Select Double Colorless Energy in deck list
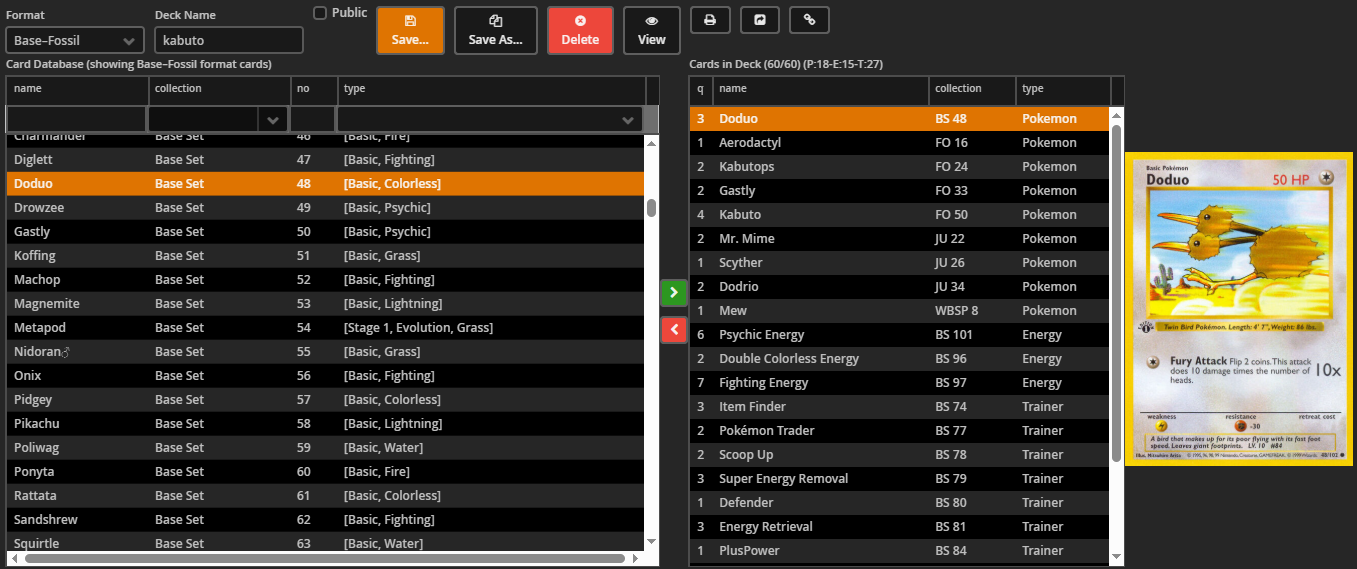 900,359
